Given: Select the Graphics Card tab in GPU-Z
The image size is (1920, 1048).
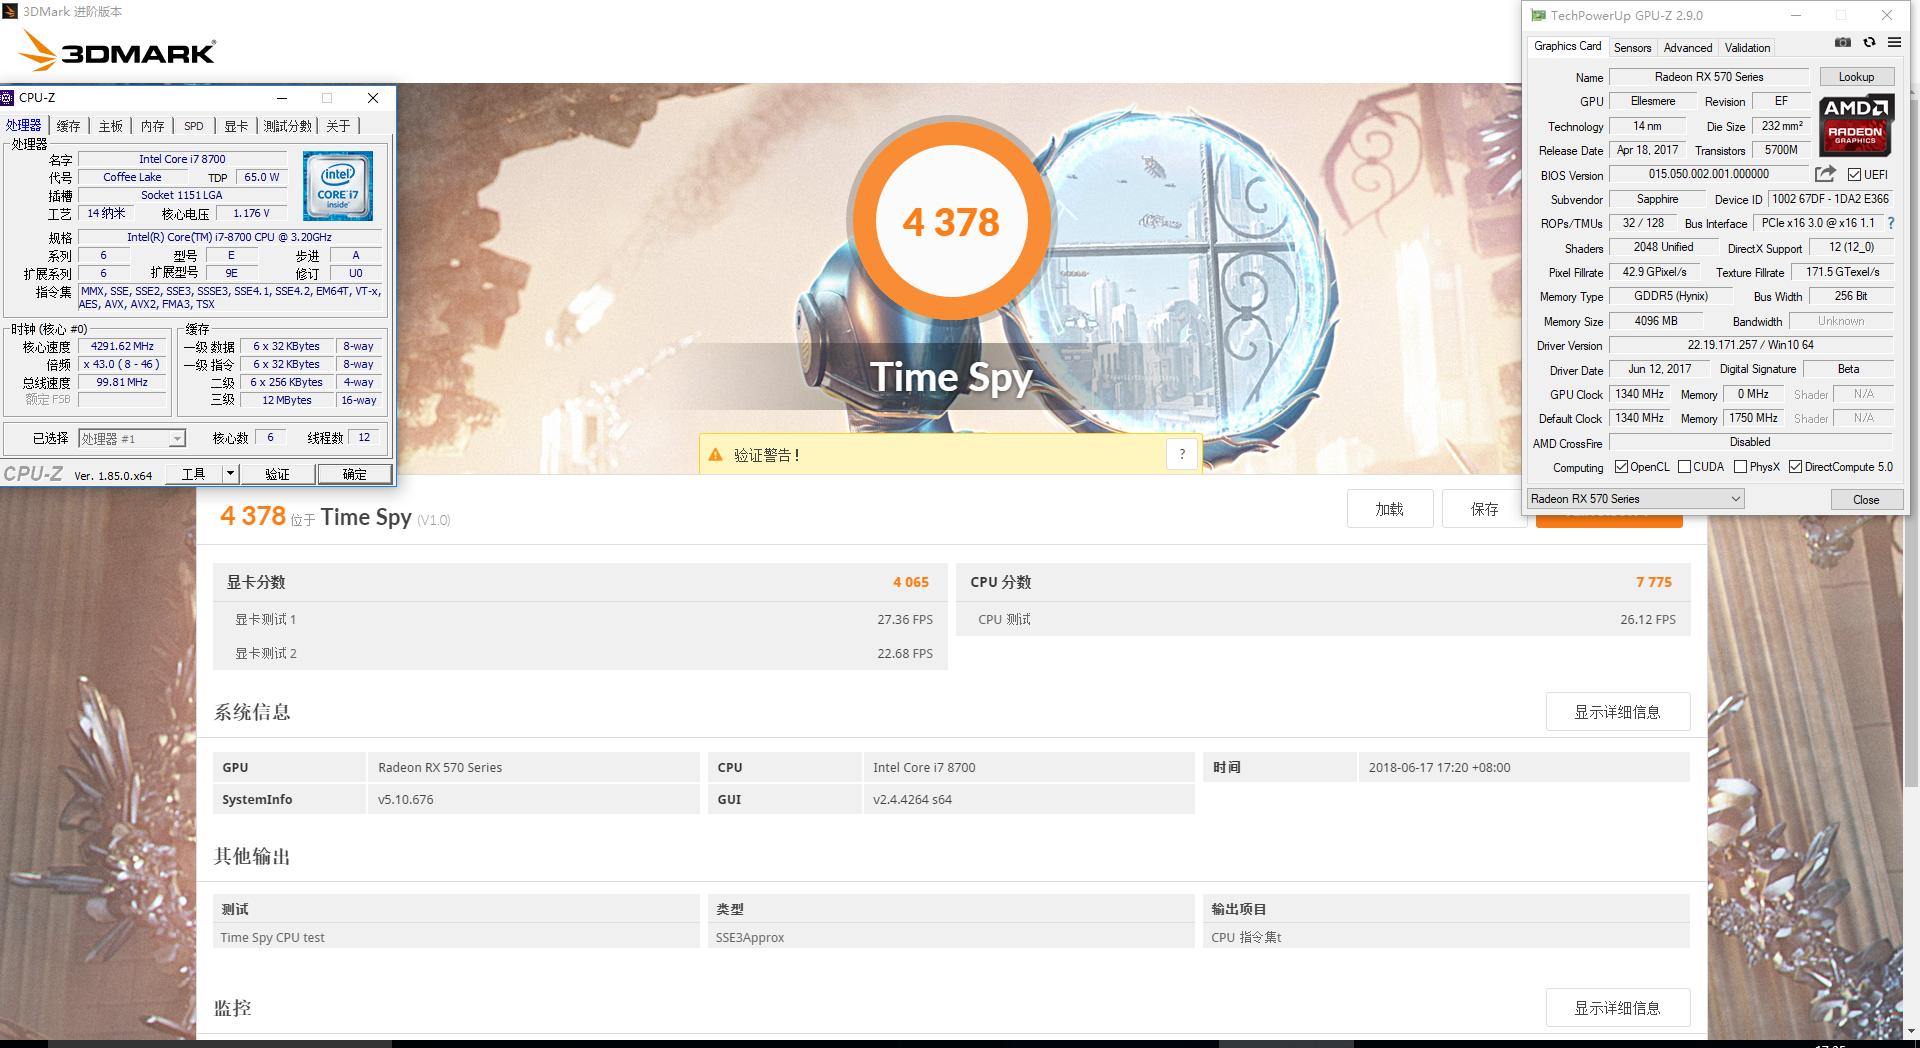Looking at the screenshot, I should [x=1567, y=46].
